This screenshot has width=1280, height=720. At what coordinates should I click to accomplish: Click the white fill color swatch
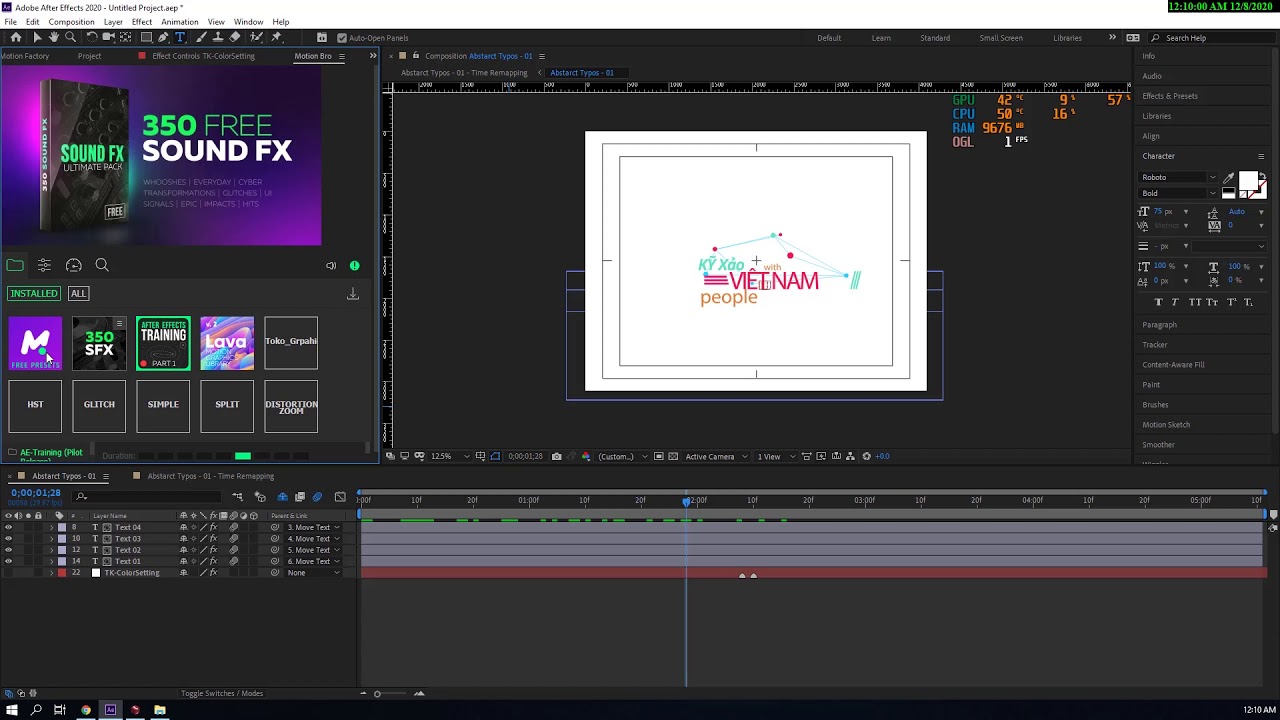click(1248, 182)
